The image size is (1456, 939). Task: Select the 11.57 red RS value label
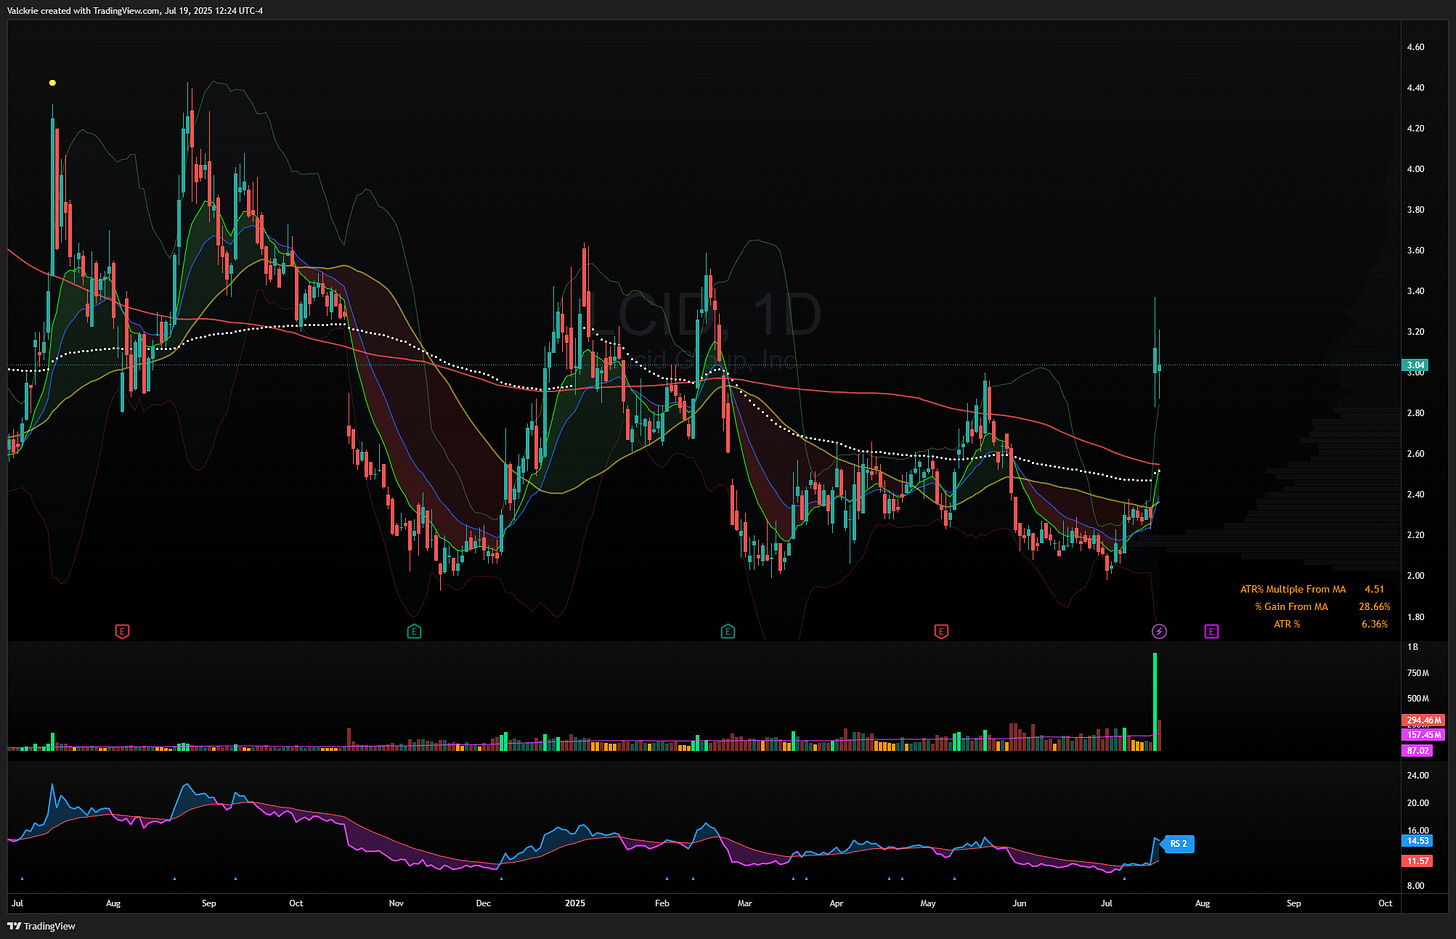coord(1418,861)
